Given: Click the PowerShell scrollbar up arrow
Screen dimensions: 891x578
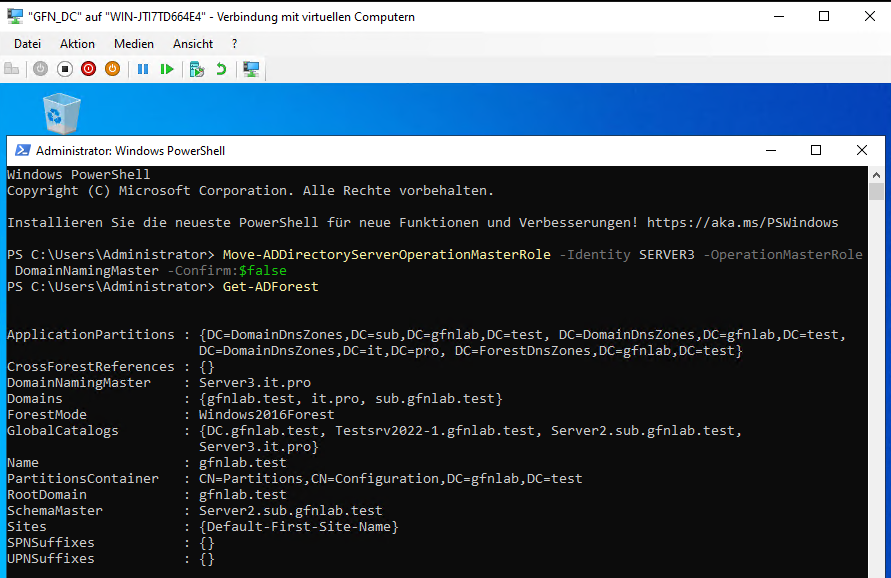Looking at the screenshot, I should (877, 175).
